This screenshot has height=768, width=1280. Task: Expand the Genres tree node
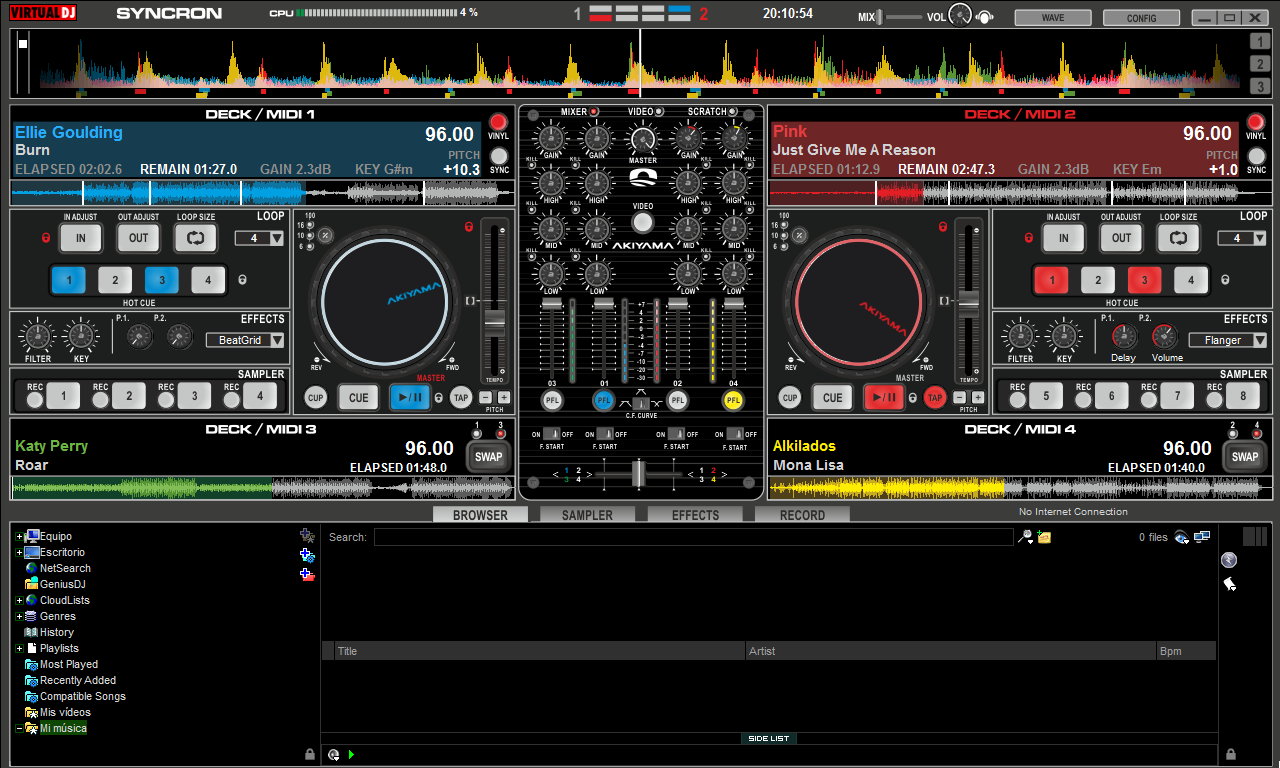pyautogui.click(x=19, y=617)
